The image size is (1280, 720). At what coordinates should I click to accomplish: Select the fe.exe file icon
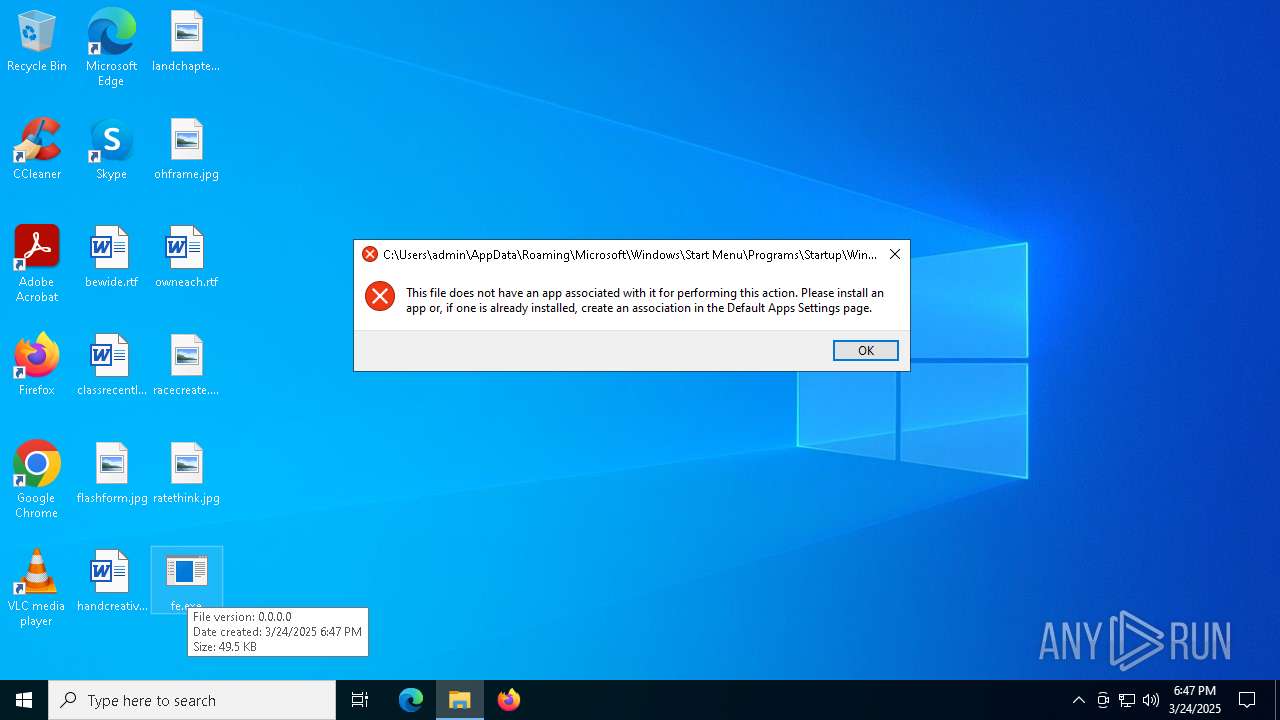click(186, 580)
